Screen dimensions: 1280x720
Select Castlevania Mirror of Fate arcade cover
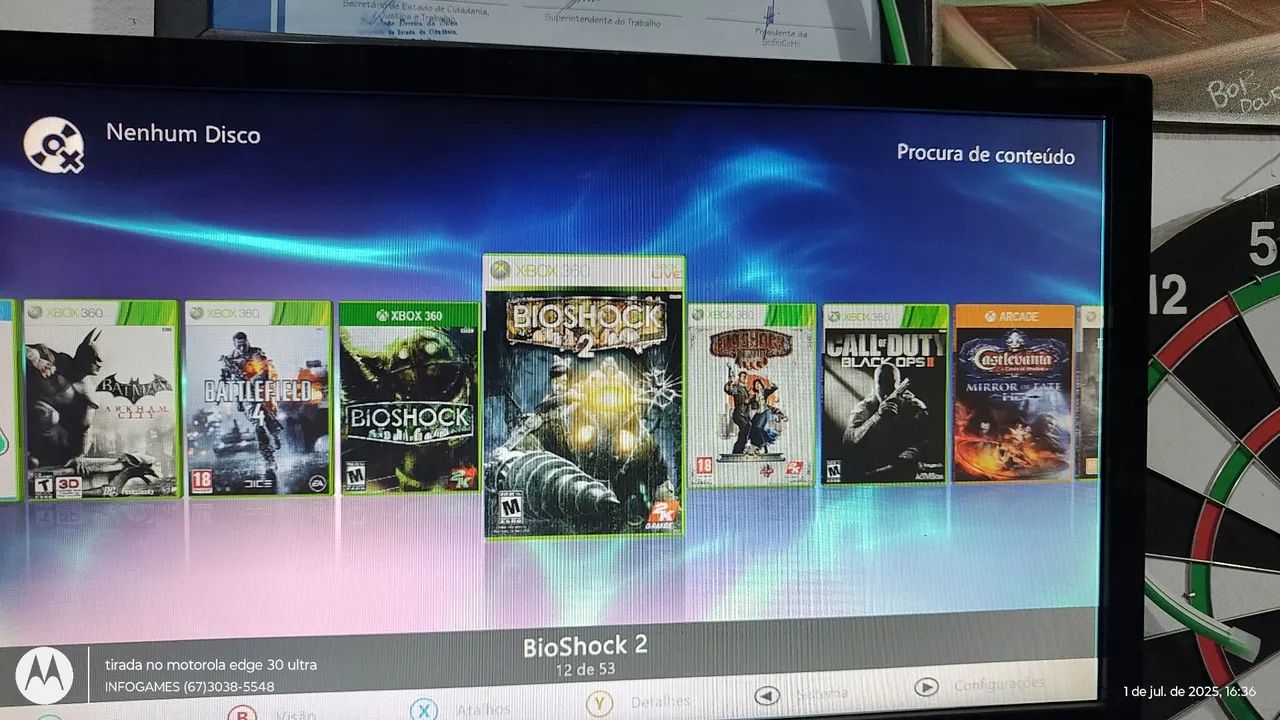(1014, 394)
